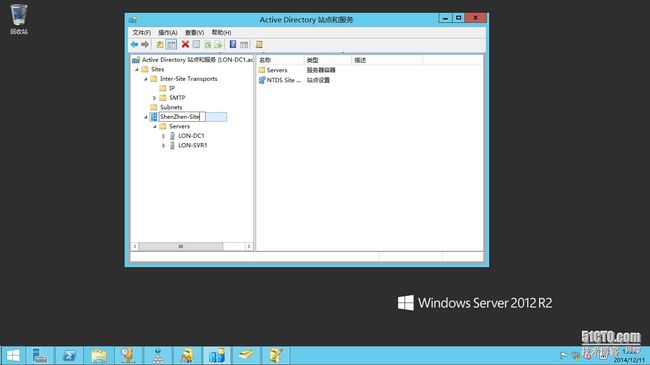
Task: Click the tree pane scroll right arrow
Action: (249, 246)
